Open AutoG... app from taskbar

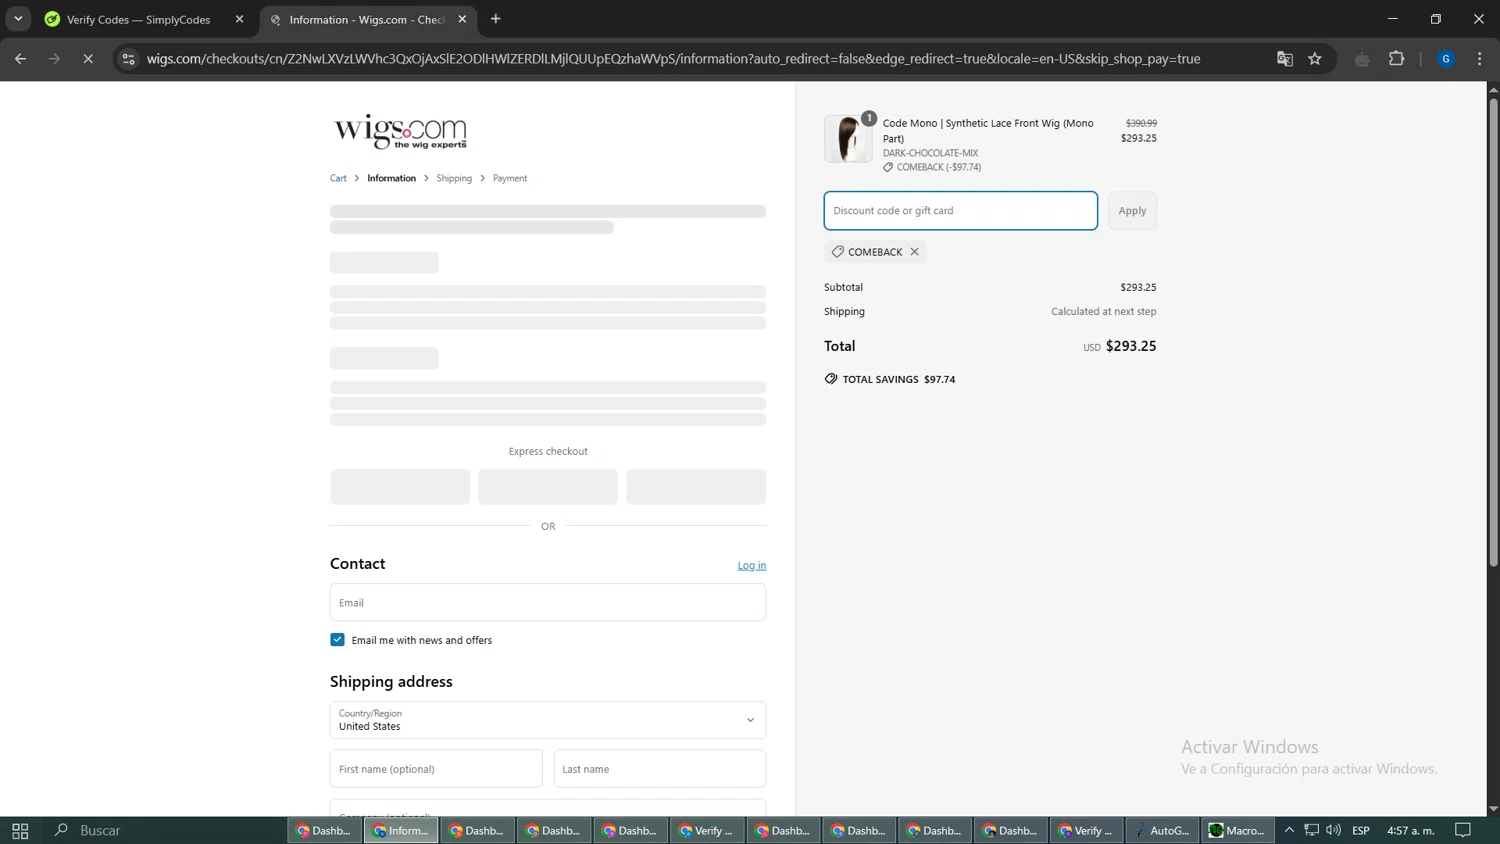pyautogui.click(x=1163, y=830)
